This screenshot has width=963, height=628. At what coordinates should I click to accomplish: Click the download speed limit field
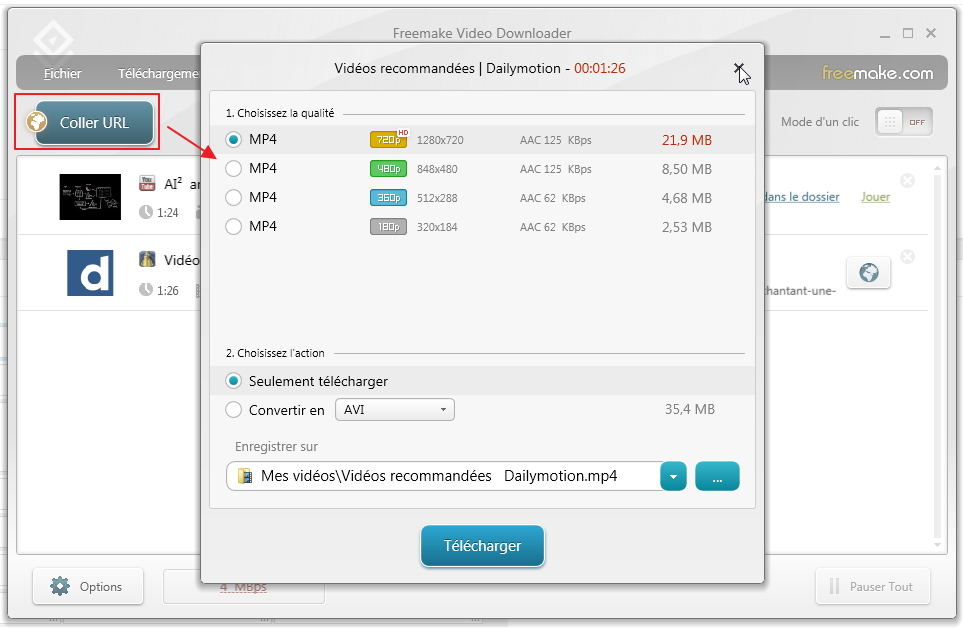click(243, 587)
